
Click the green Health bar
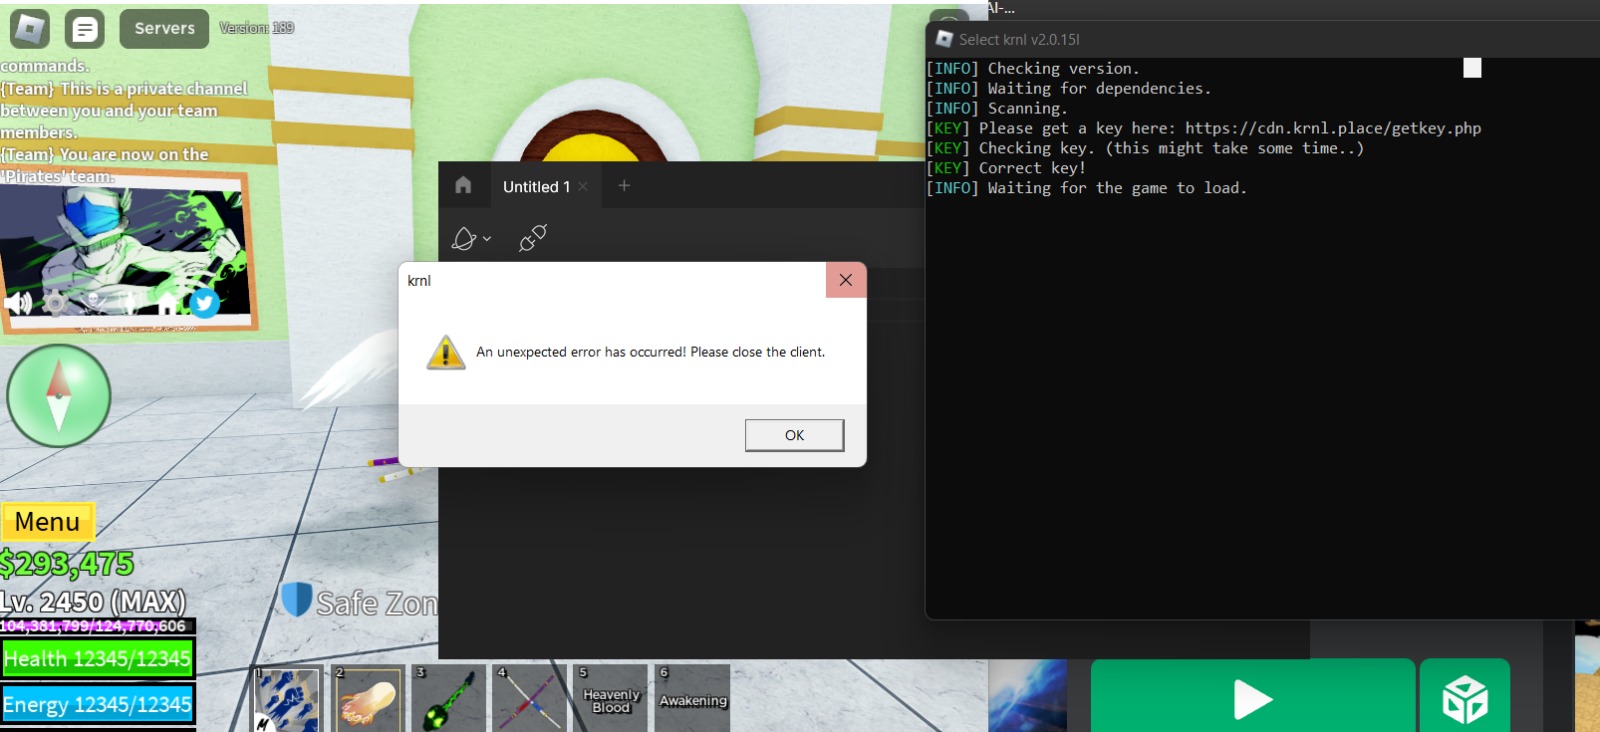pyautogui.click(x=97, y=659)
